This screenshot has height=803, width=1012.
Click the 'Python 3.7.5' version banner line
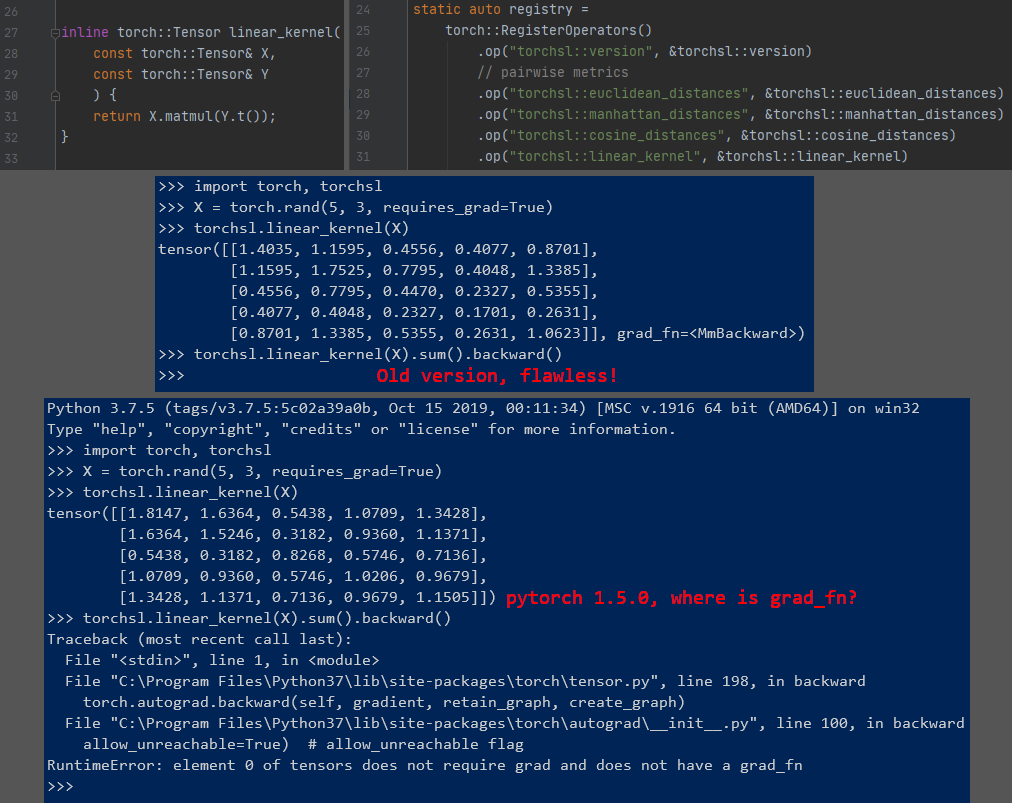tap(483, 409)
